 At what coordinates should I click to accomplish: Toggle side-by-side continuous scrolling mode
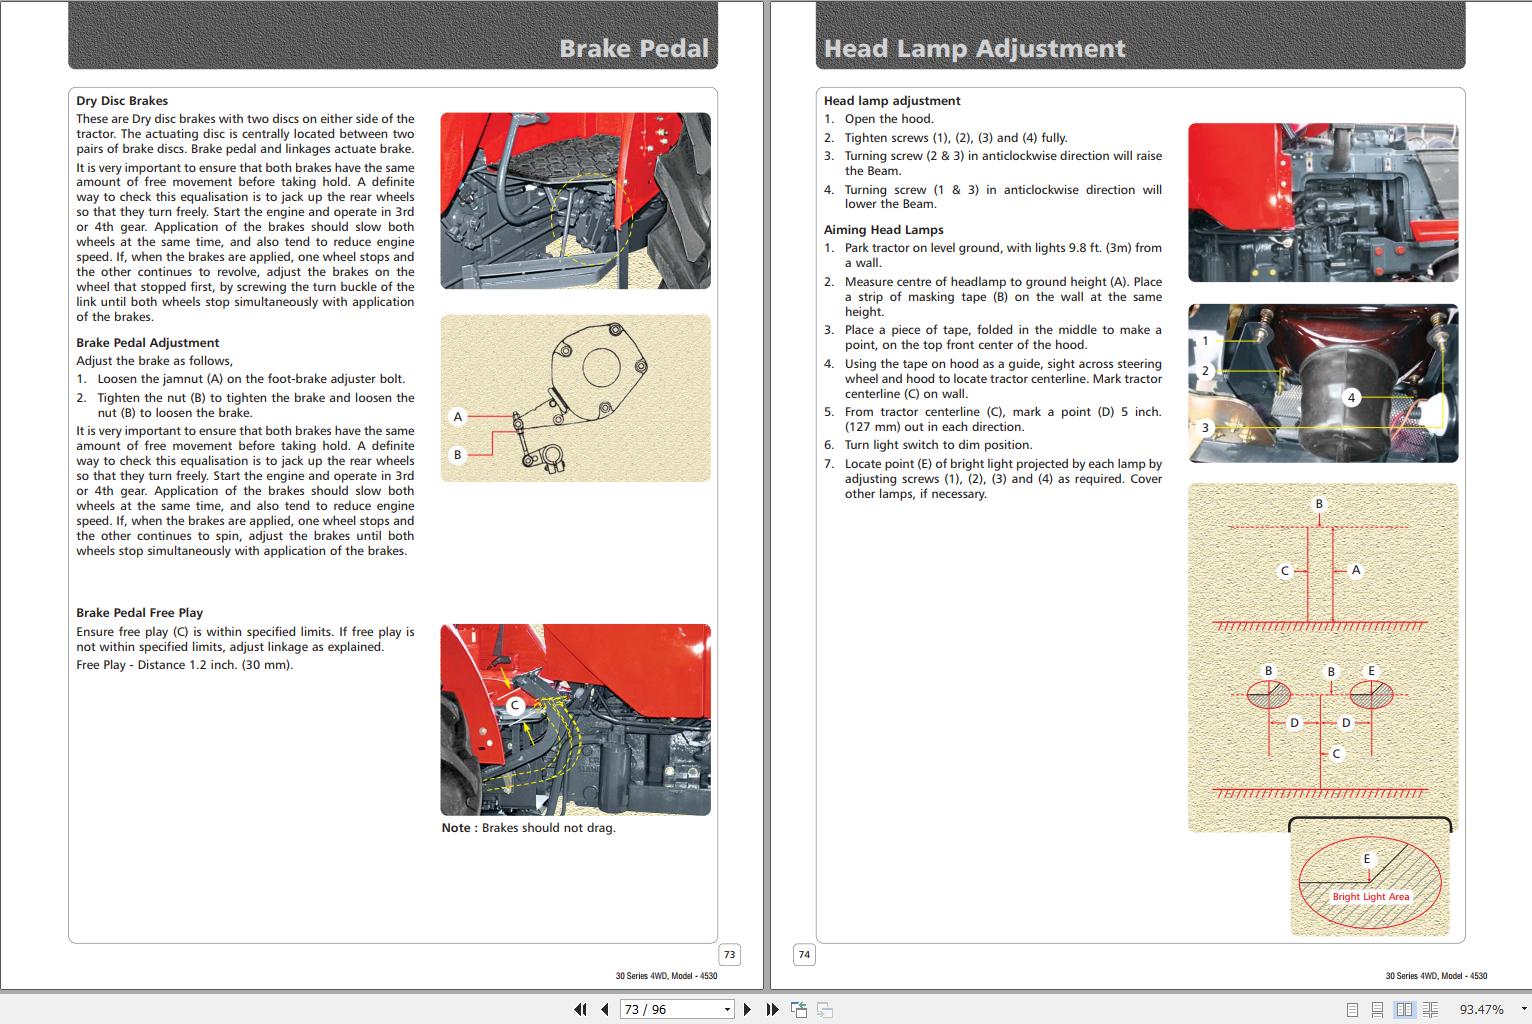pyautogui.click(x=1430, y=1009)
